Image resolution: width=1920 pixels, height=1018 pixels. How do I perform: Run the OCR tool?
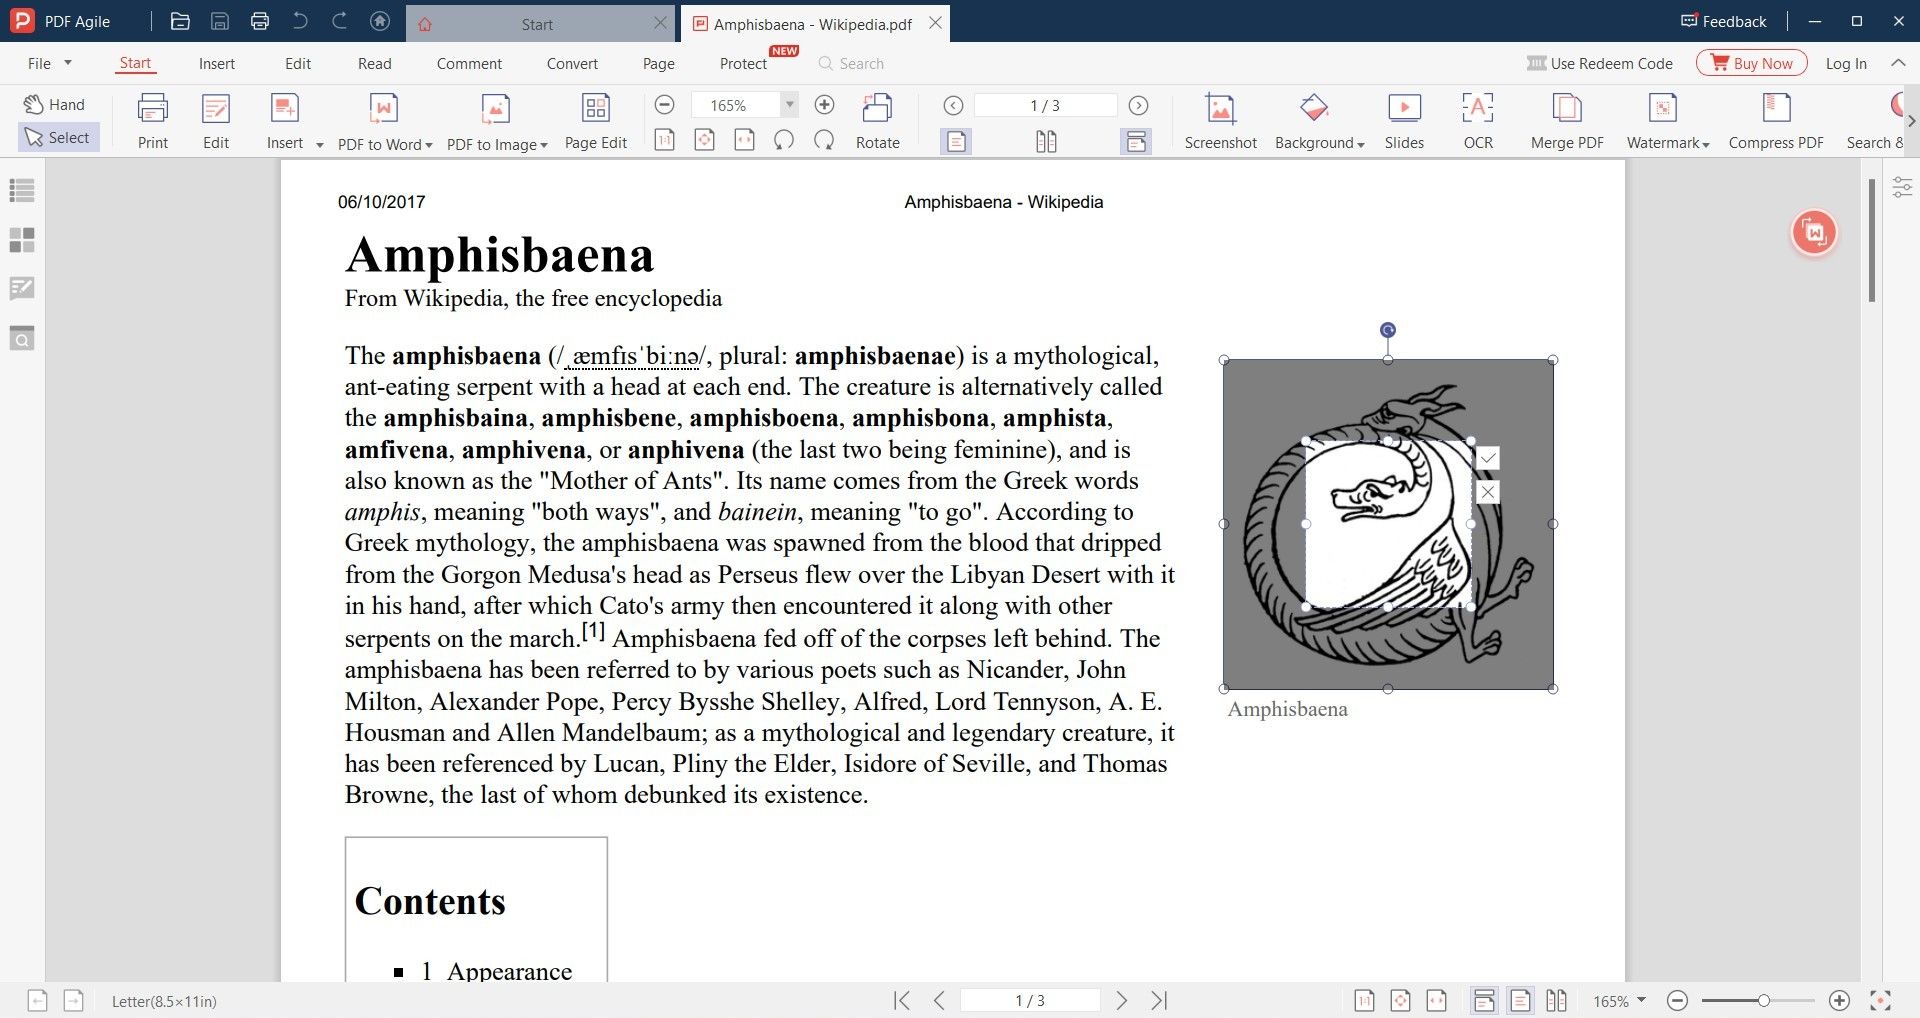pyautogui.click(x=1478, y=121)
